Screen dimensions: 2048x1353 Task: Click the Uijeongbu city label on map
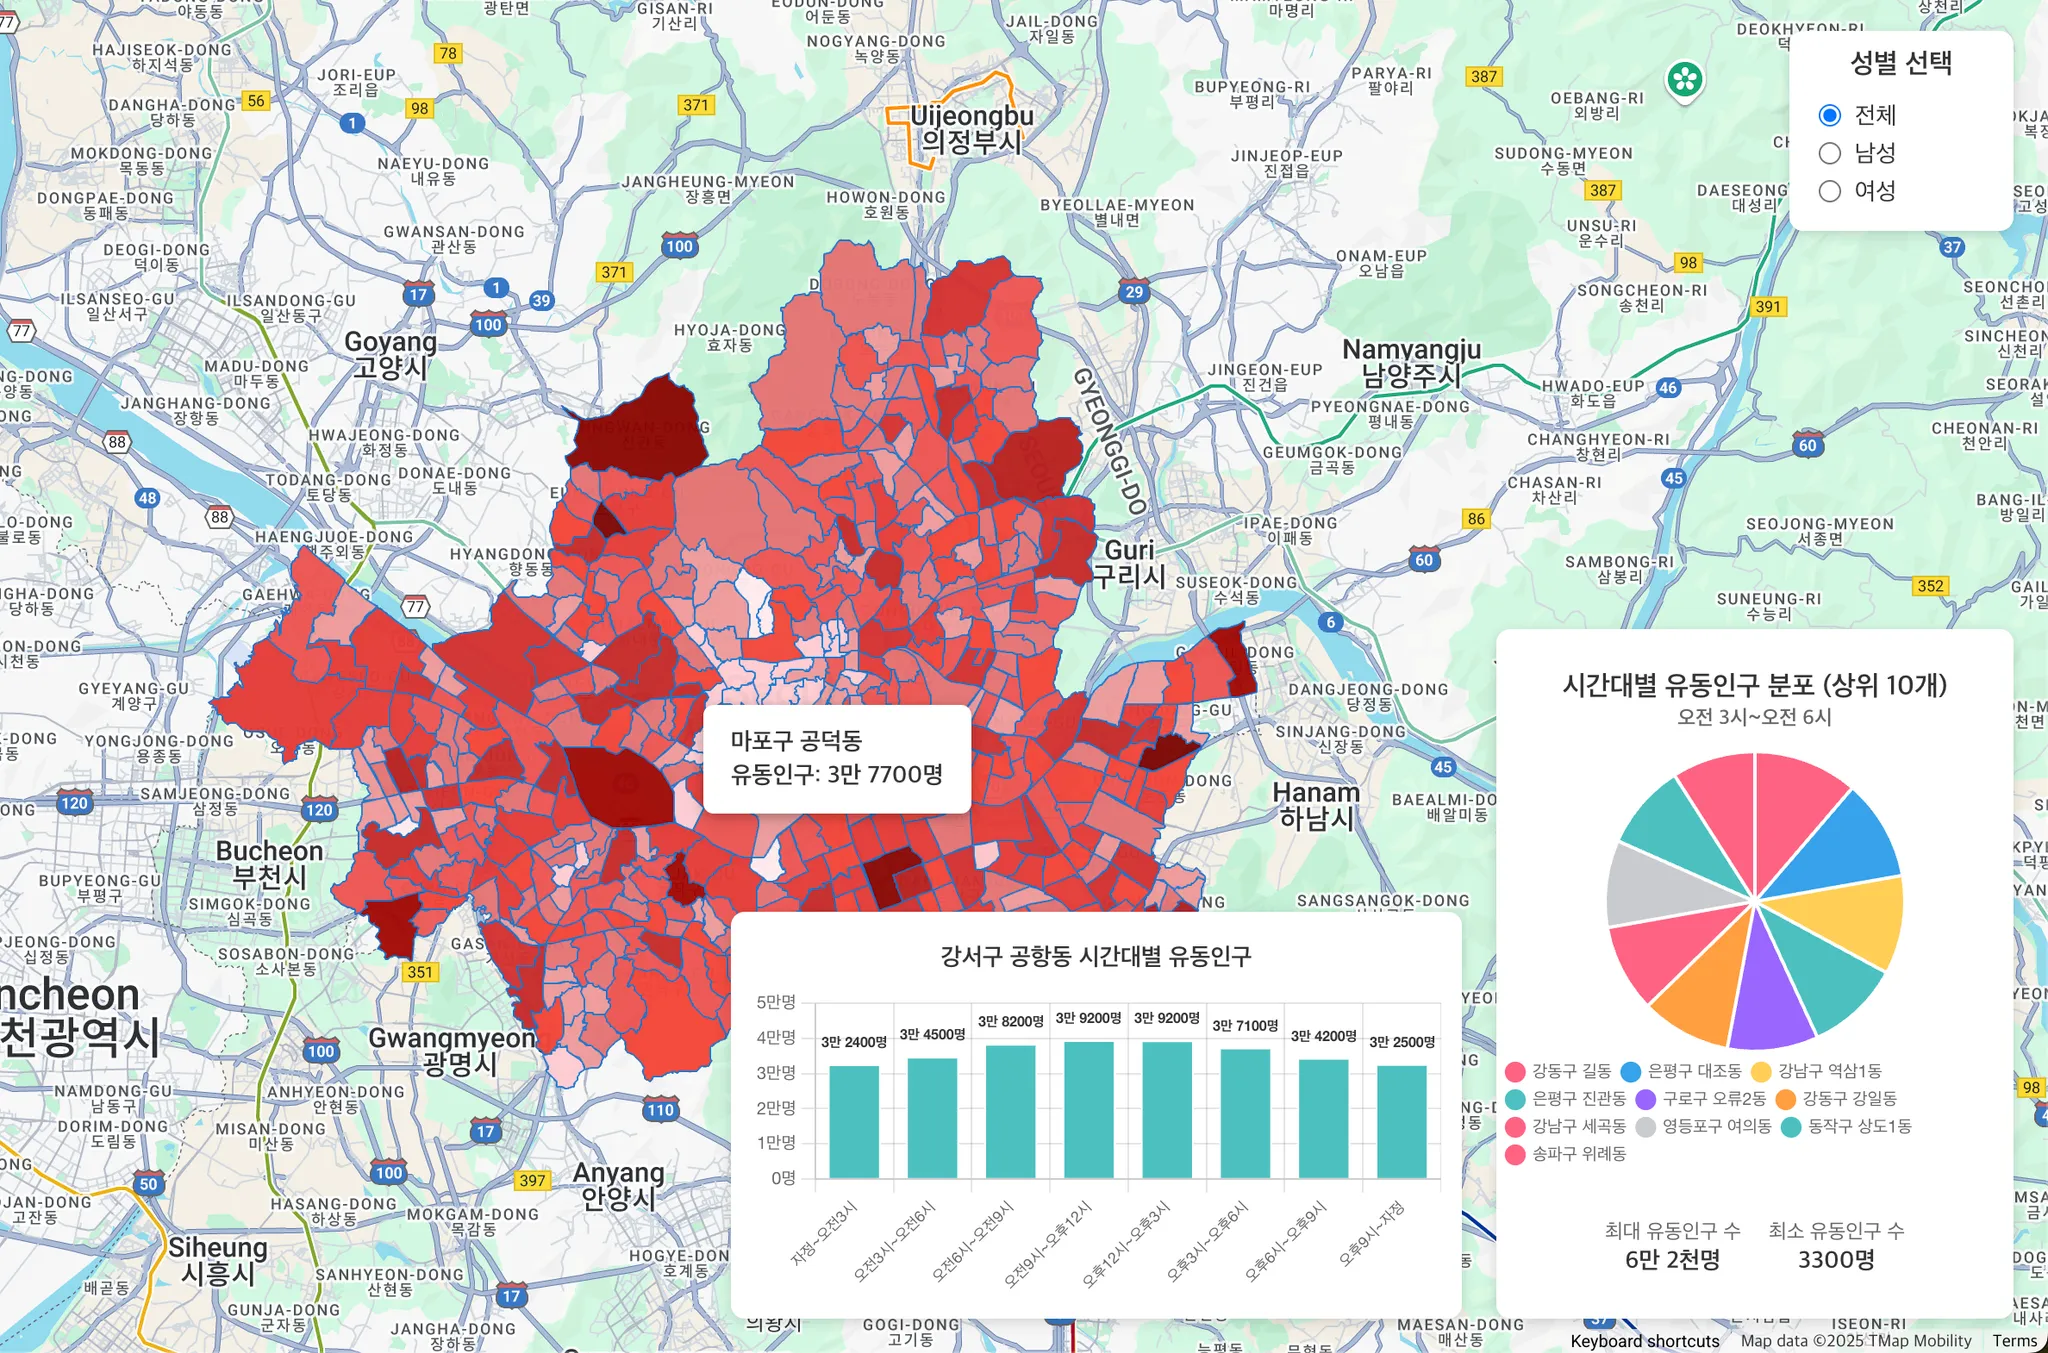pos(971,117)
